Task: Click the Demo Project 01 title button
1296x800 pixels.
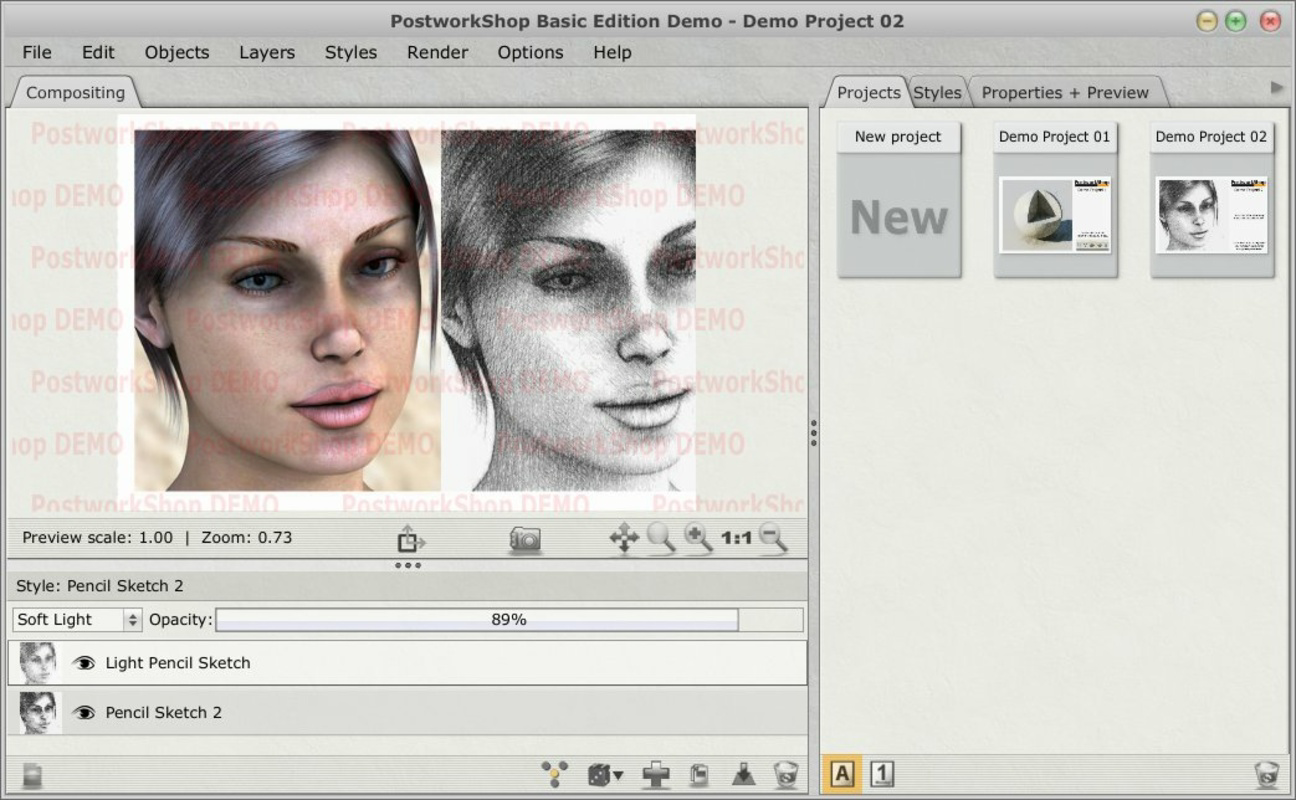Action: [1055, 137]
